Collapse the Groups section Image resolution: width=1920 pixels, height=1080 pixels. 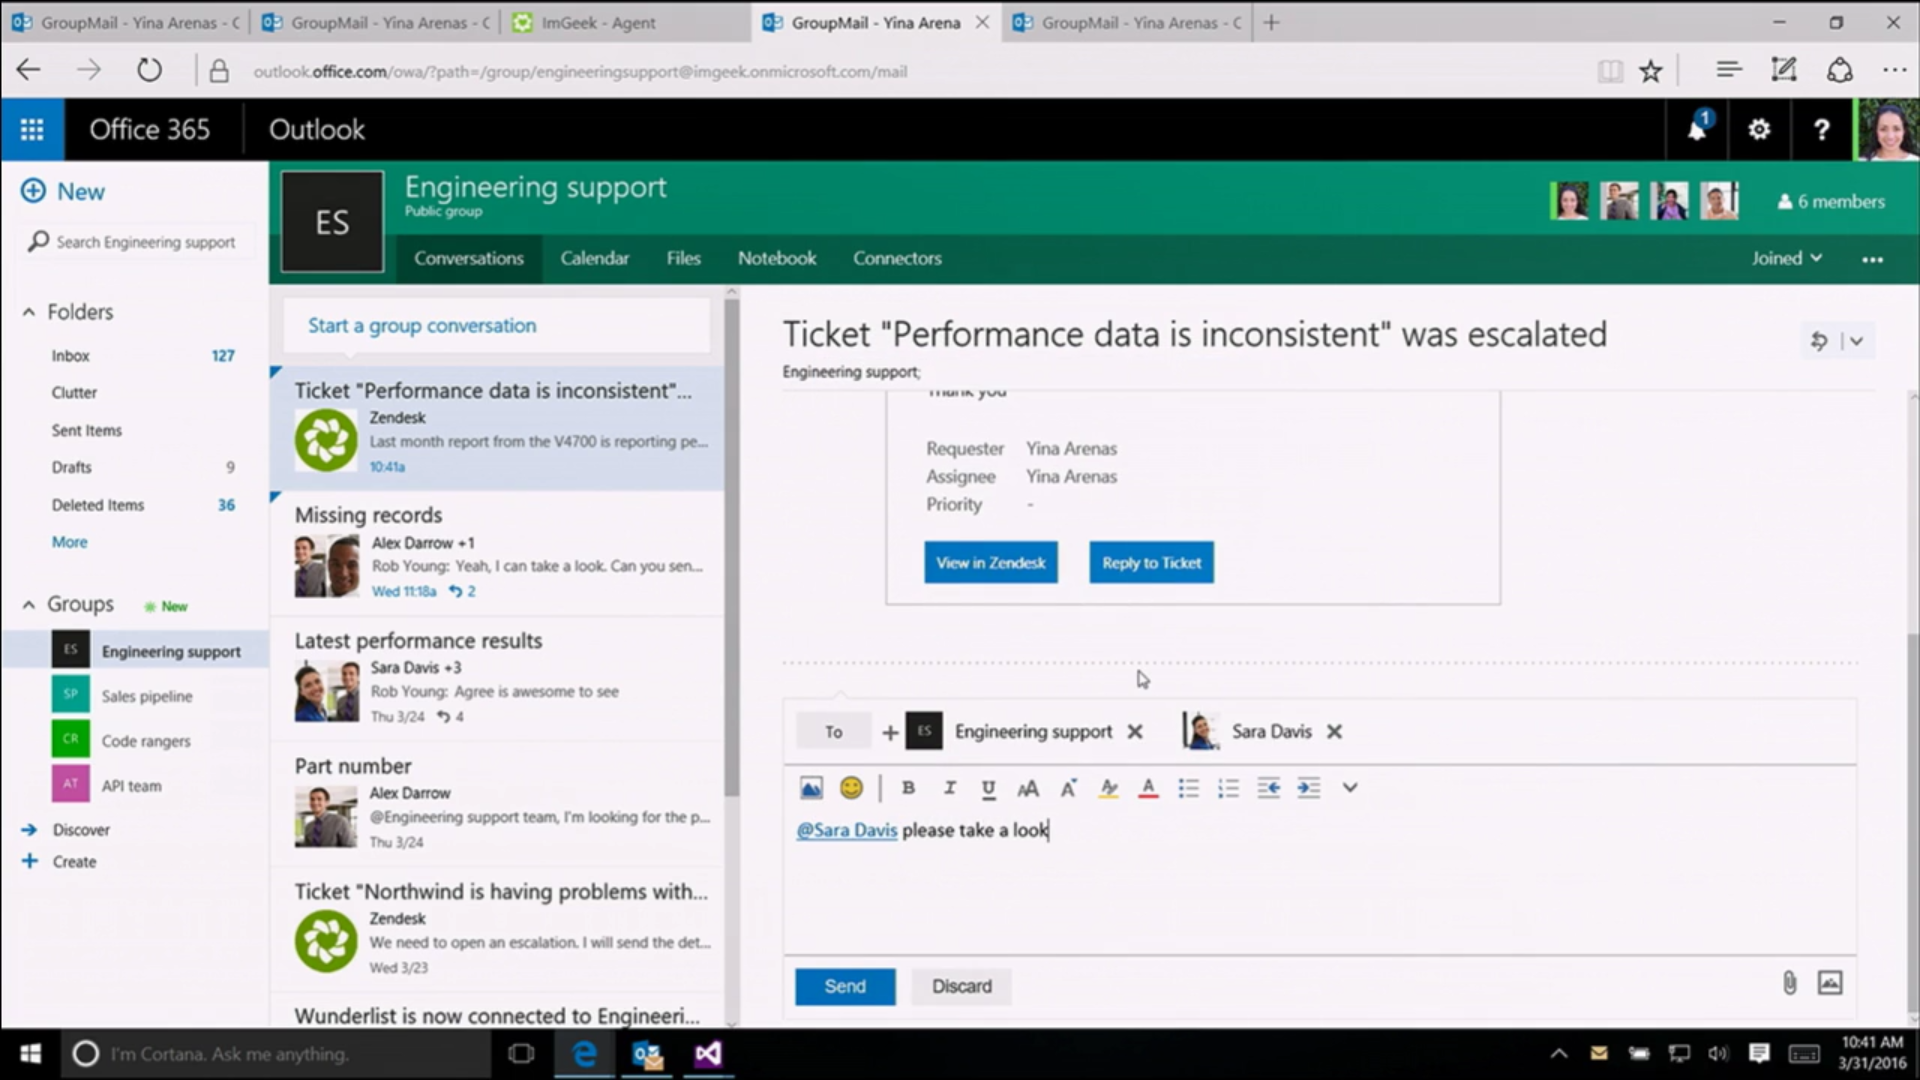tap(29, 604)
